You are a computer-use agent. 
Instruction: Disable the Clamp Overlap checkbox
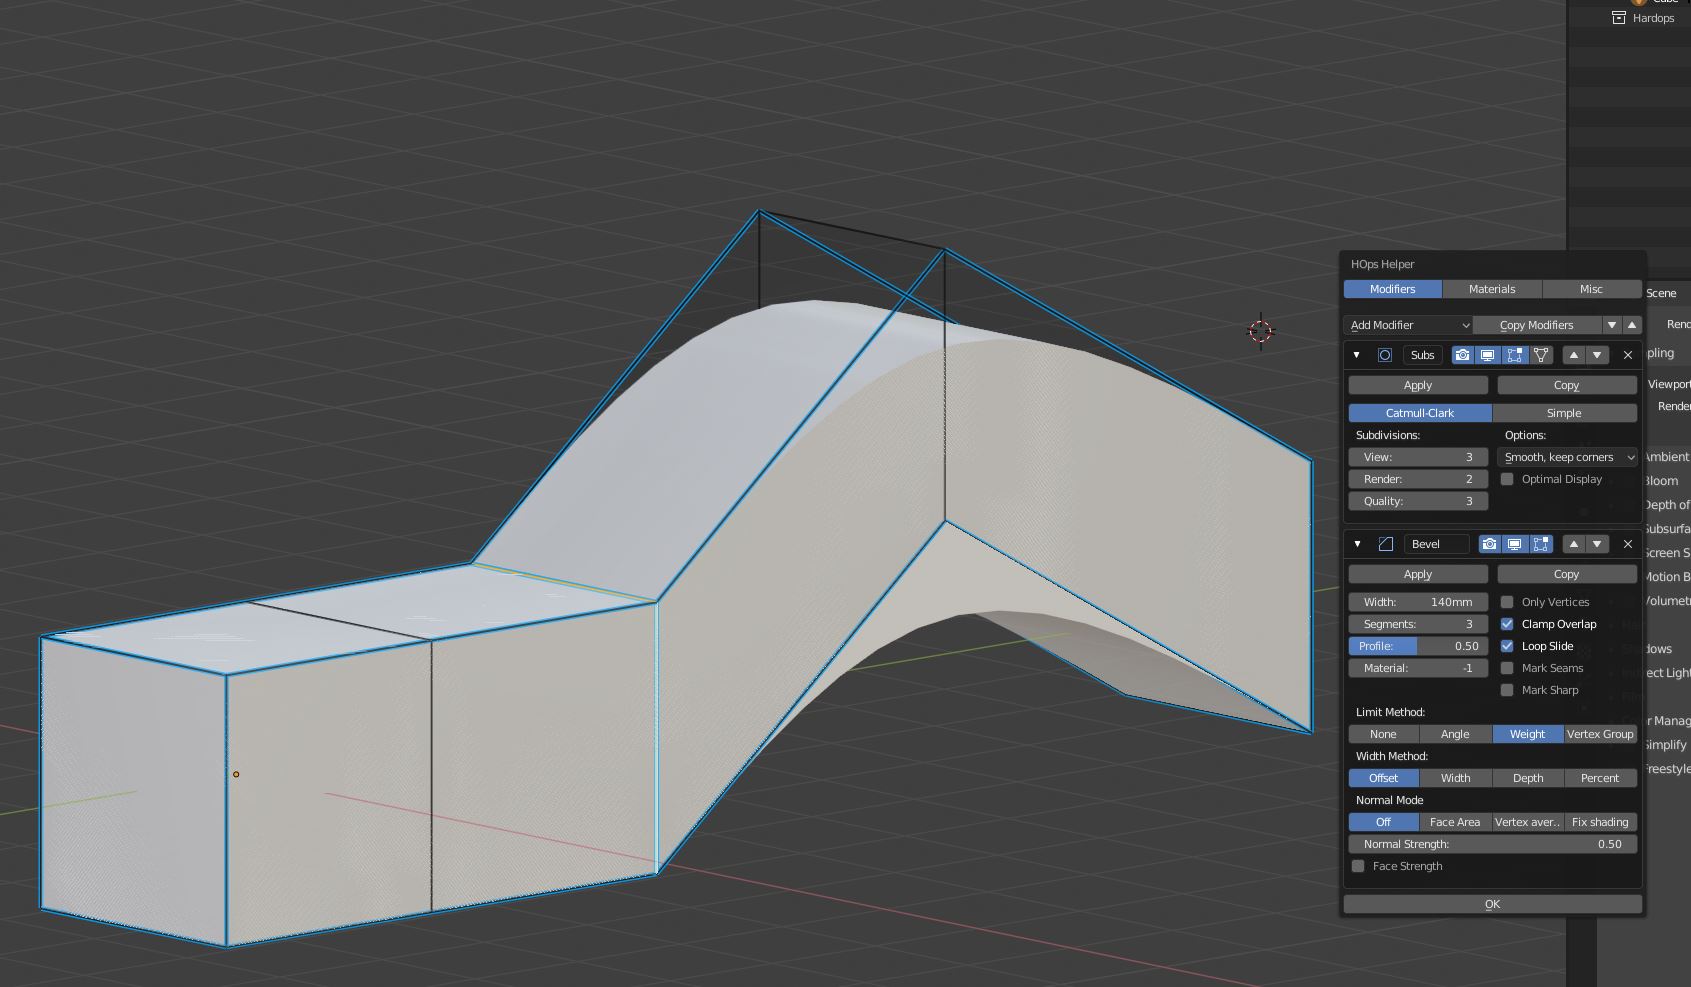tap(1507, 624)
